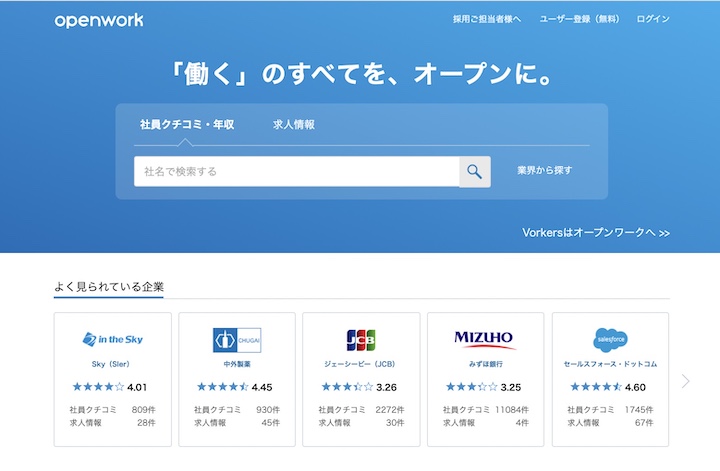Open the in the Sky company logo
This screenshot has height=471, width=720.
(x=113, y=339)
